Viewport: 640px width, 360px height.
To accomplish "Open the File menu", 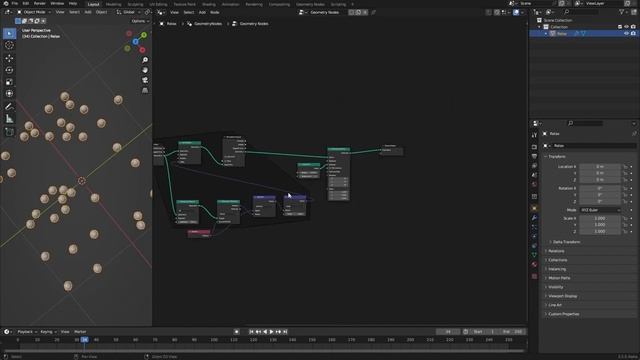I will coord(15,3).
